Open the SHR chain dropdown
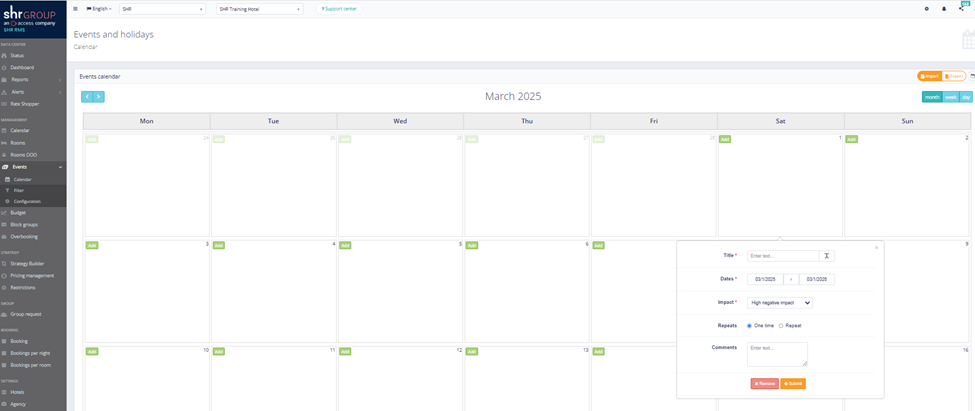This screenshot has width=975, height=411. tap(162, 9)
